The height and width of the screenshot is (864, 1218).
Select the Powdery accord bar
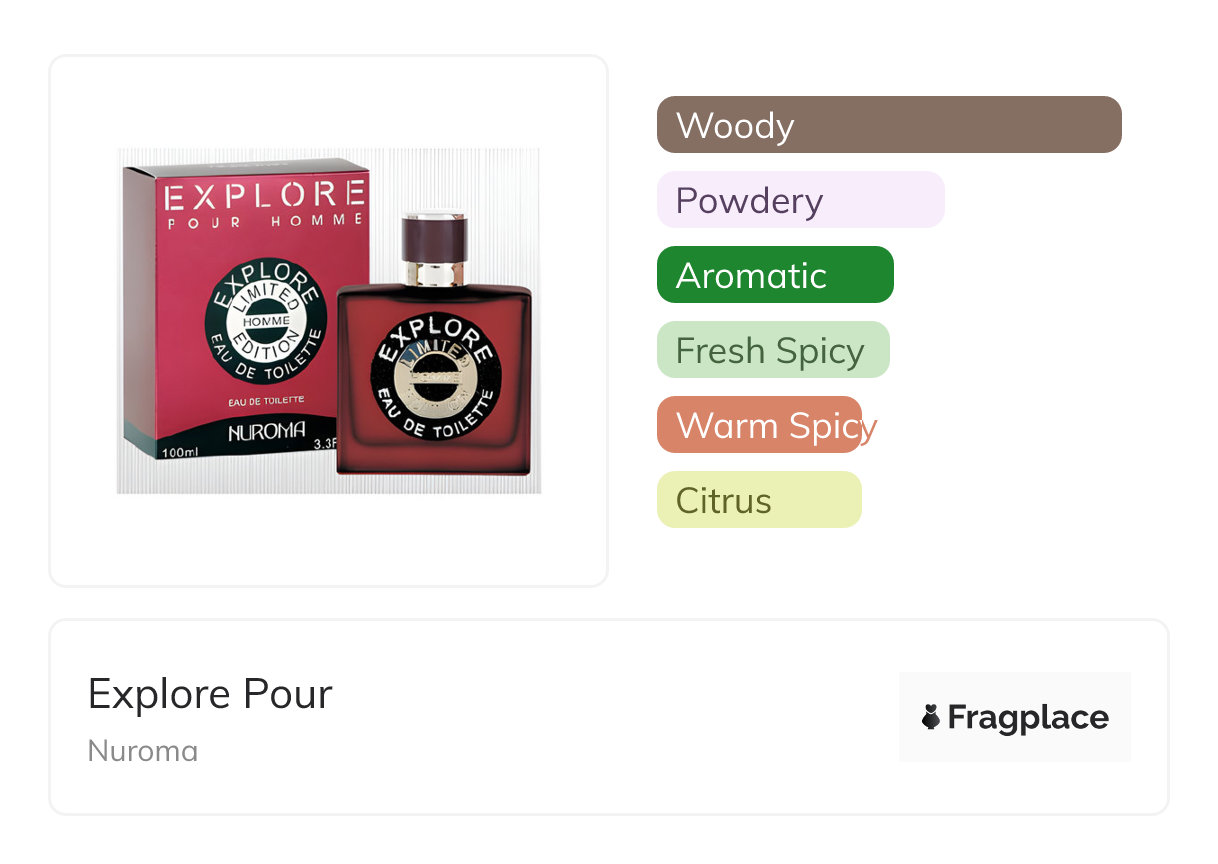tap(800, 200)
